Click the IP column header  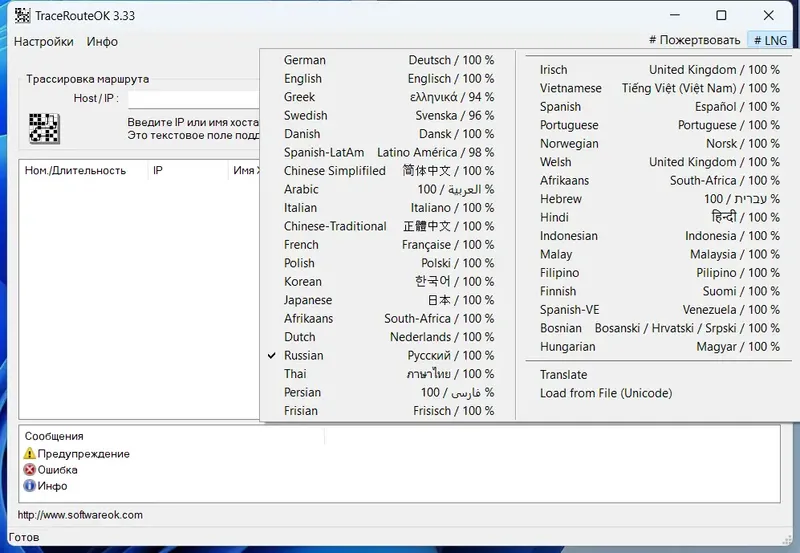coord(188,171)
